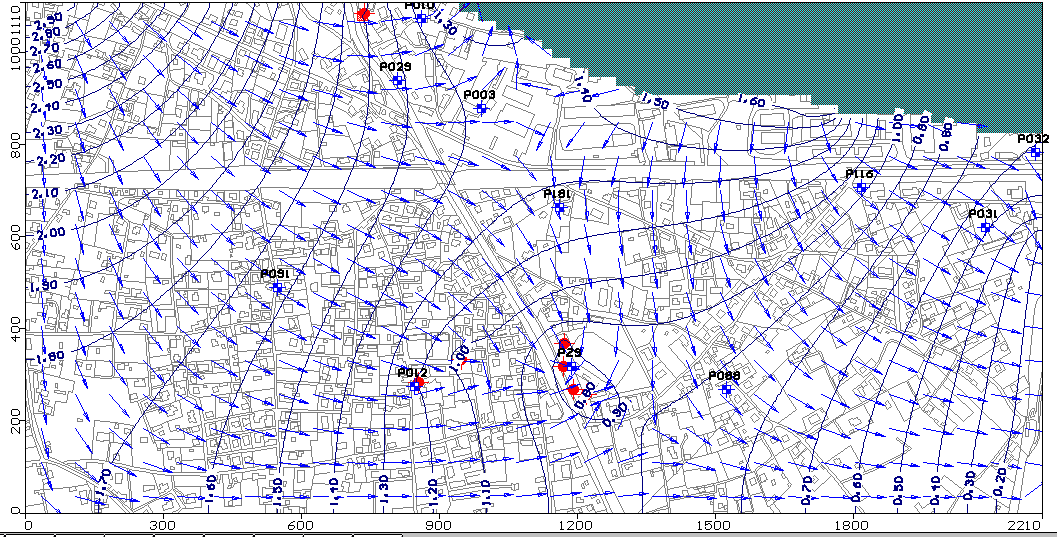Click the red pumping well above the P29 label
The image size is (1057, 537).
(x=565, y=344)
